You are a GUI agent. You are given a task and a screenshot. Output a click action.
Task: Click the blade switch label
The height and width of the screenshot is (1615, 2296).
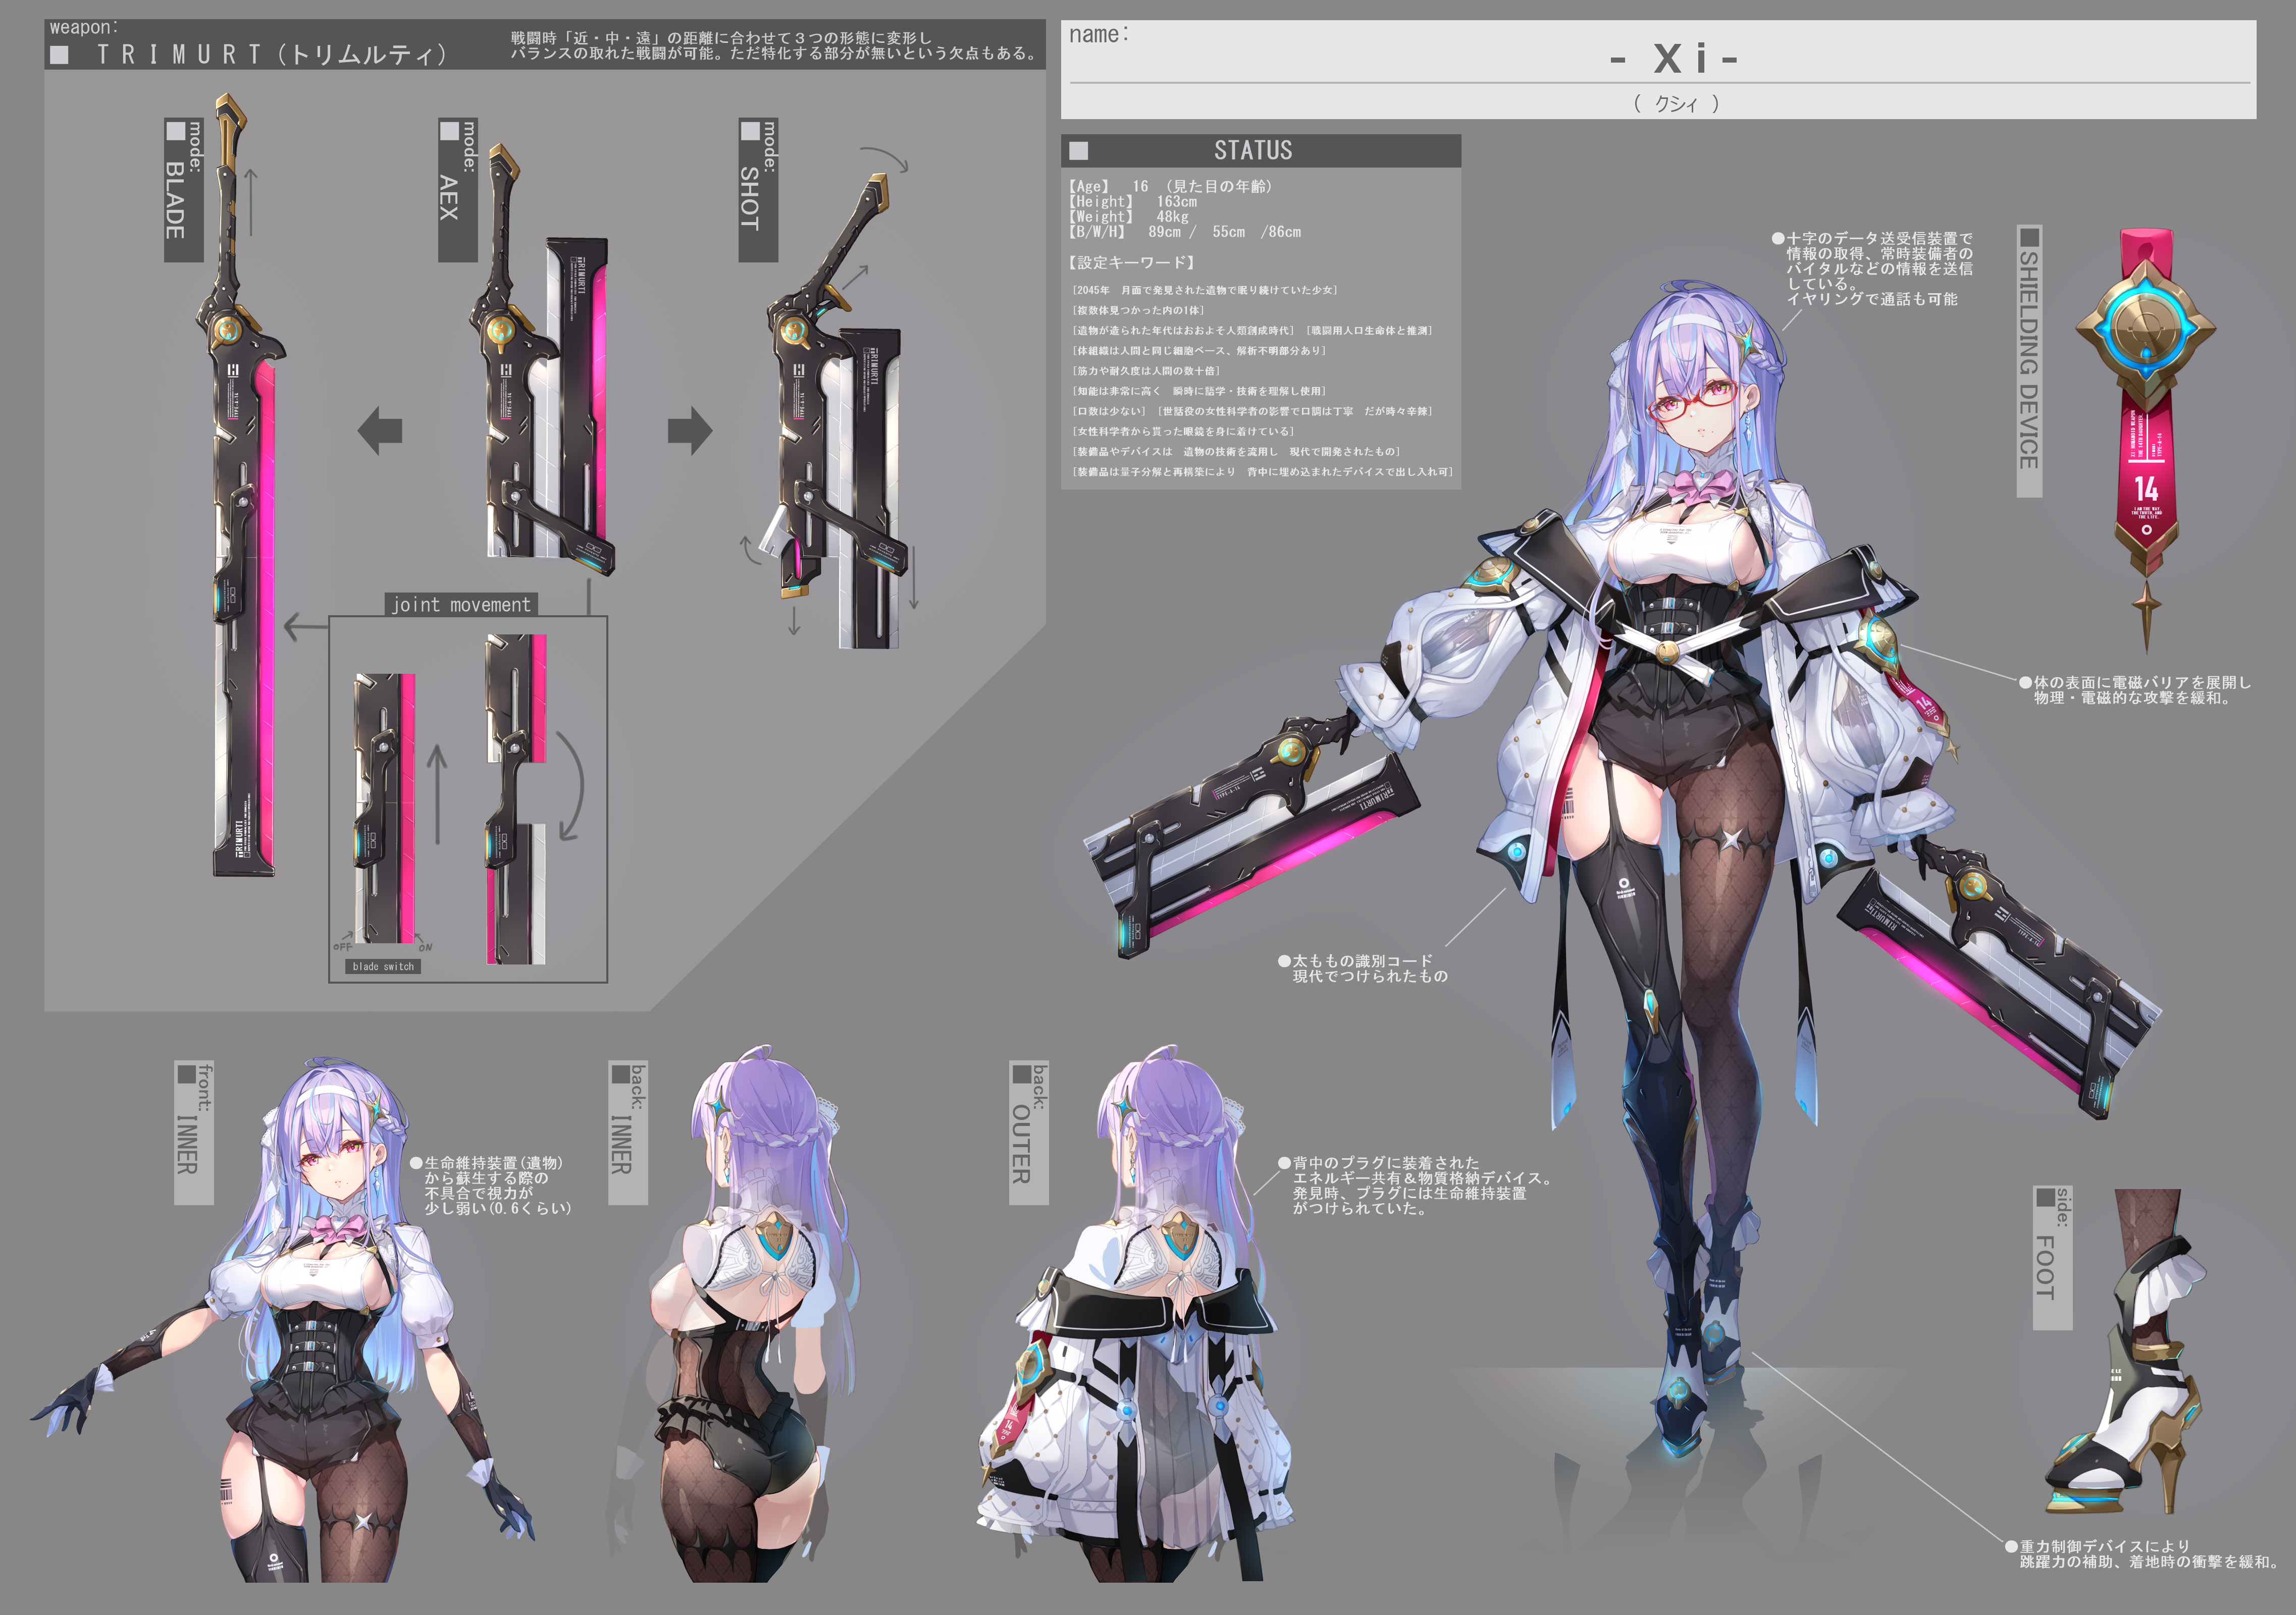pos(383,966)
